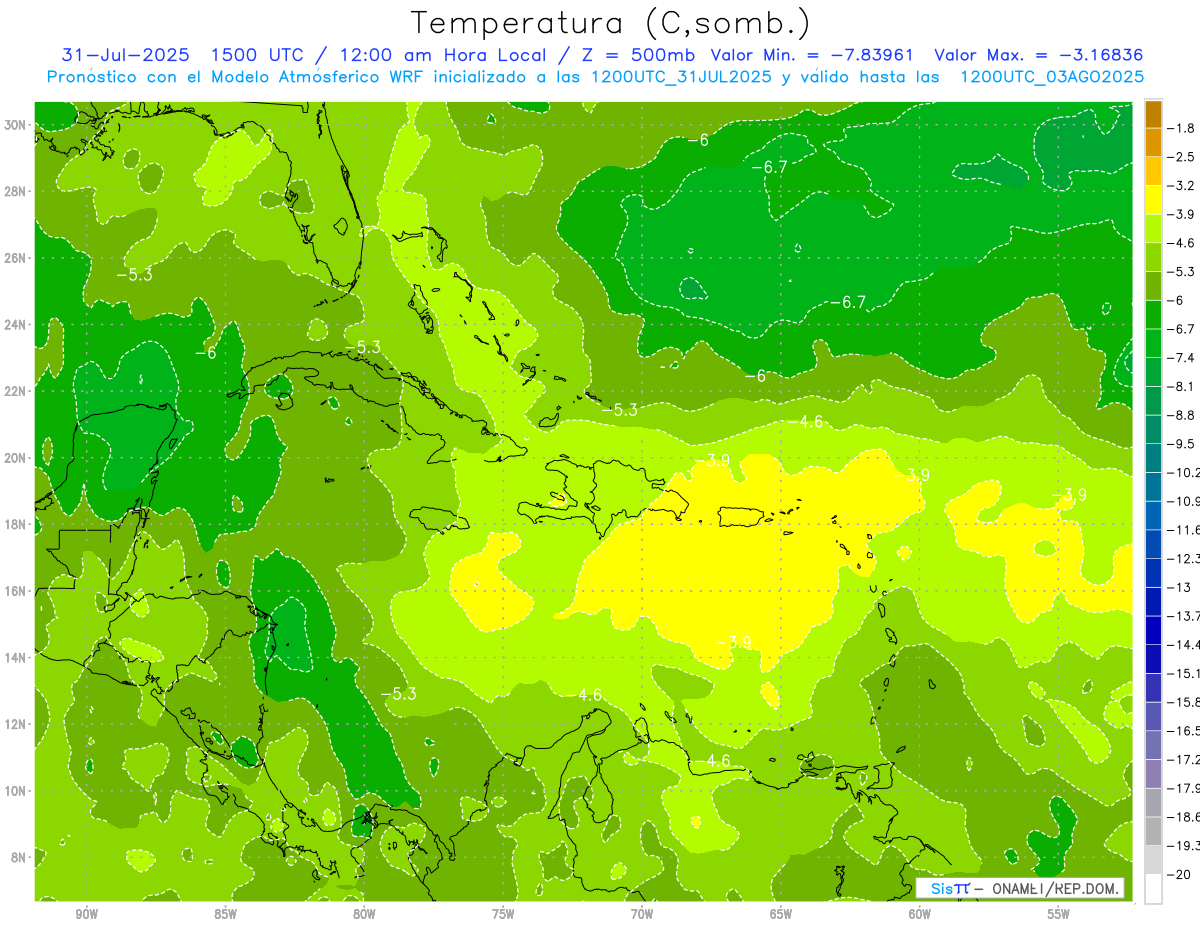Viewport: 1200px width, 927px height.
Task: Click the Puerto Rico island outline on map
Action: pyautogui.click(x=743, y=516)
